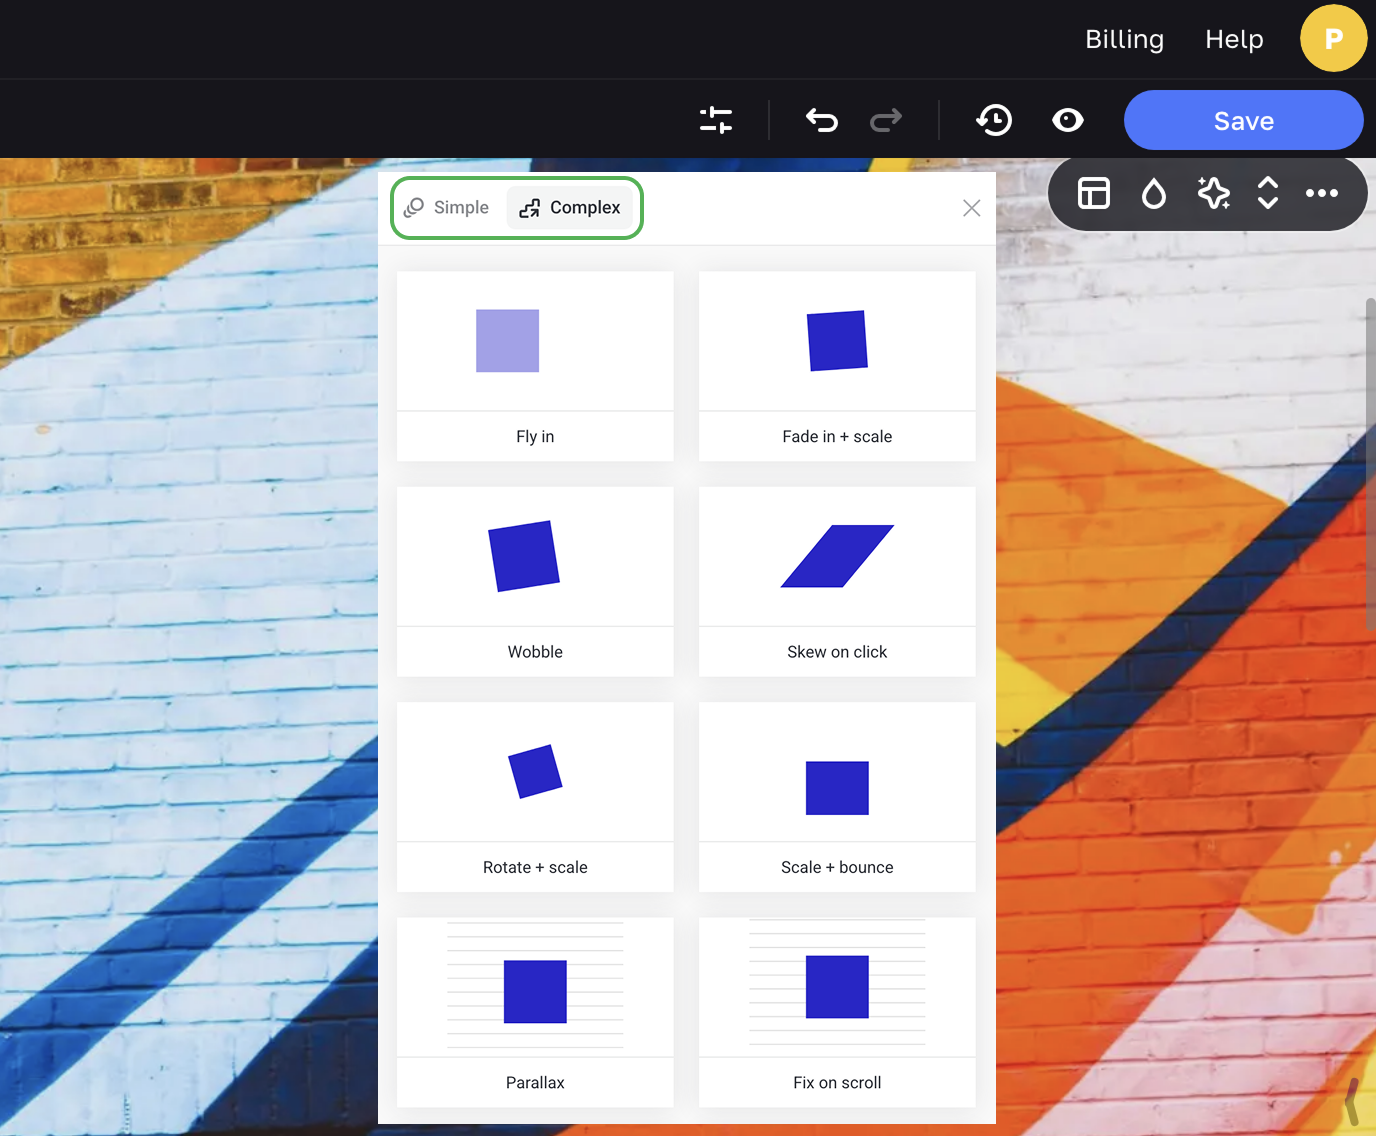Click the redo arrow icon

pyautogui.click(x=885, y=120)
